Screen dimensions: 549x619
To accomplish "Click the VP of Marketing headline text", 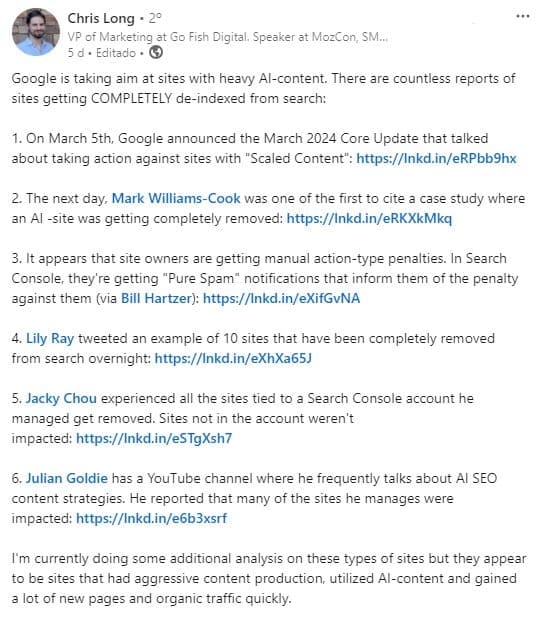I will pyautogui.click(x=227, y=37).
